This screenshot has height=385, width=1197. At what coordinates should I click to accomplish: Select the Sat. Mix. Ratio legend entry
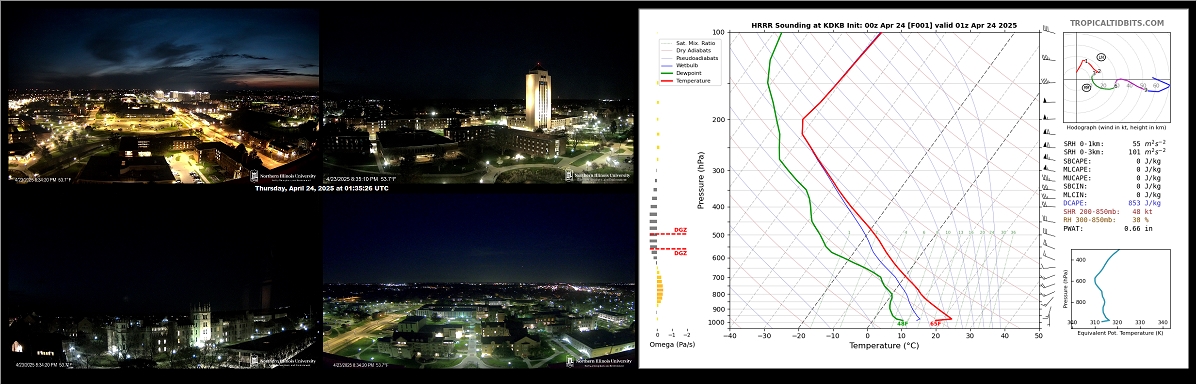pyautogui.click(x=687, y=43)
